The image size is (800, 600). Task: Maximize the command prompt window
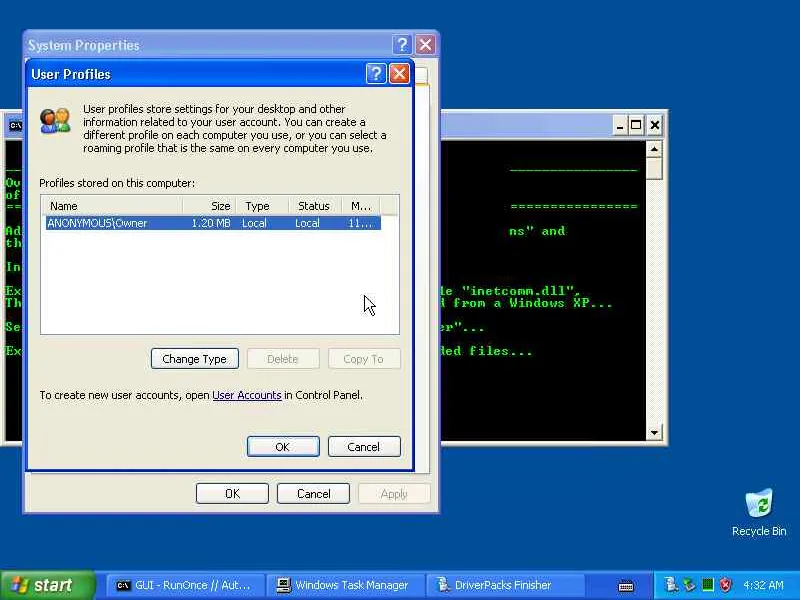tap(636, 125)
